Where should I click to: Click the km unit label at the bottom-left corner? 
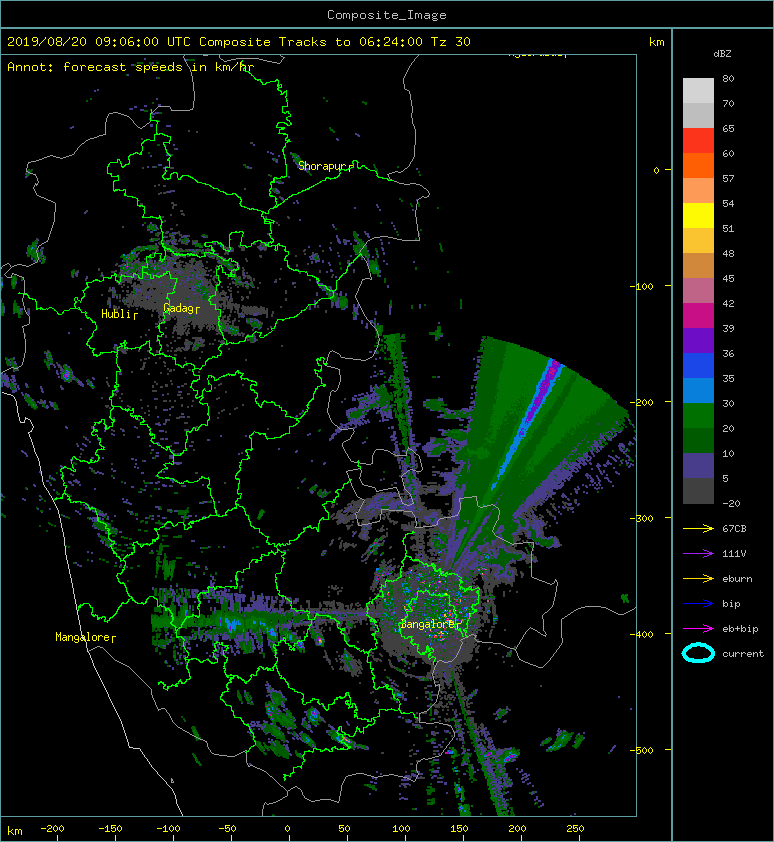click(x=15, y=831)
